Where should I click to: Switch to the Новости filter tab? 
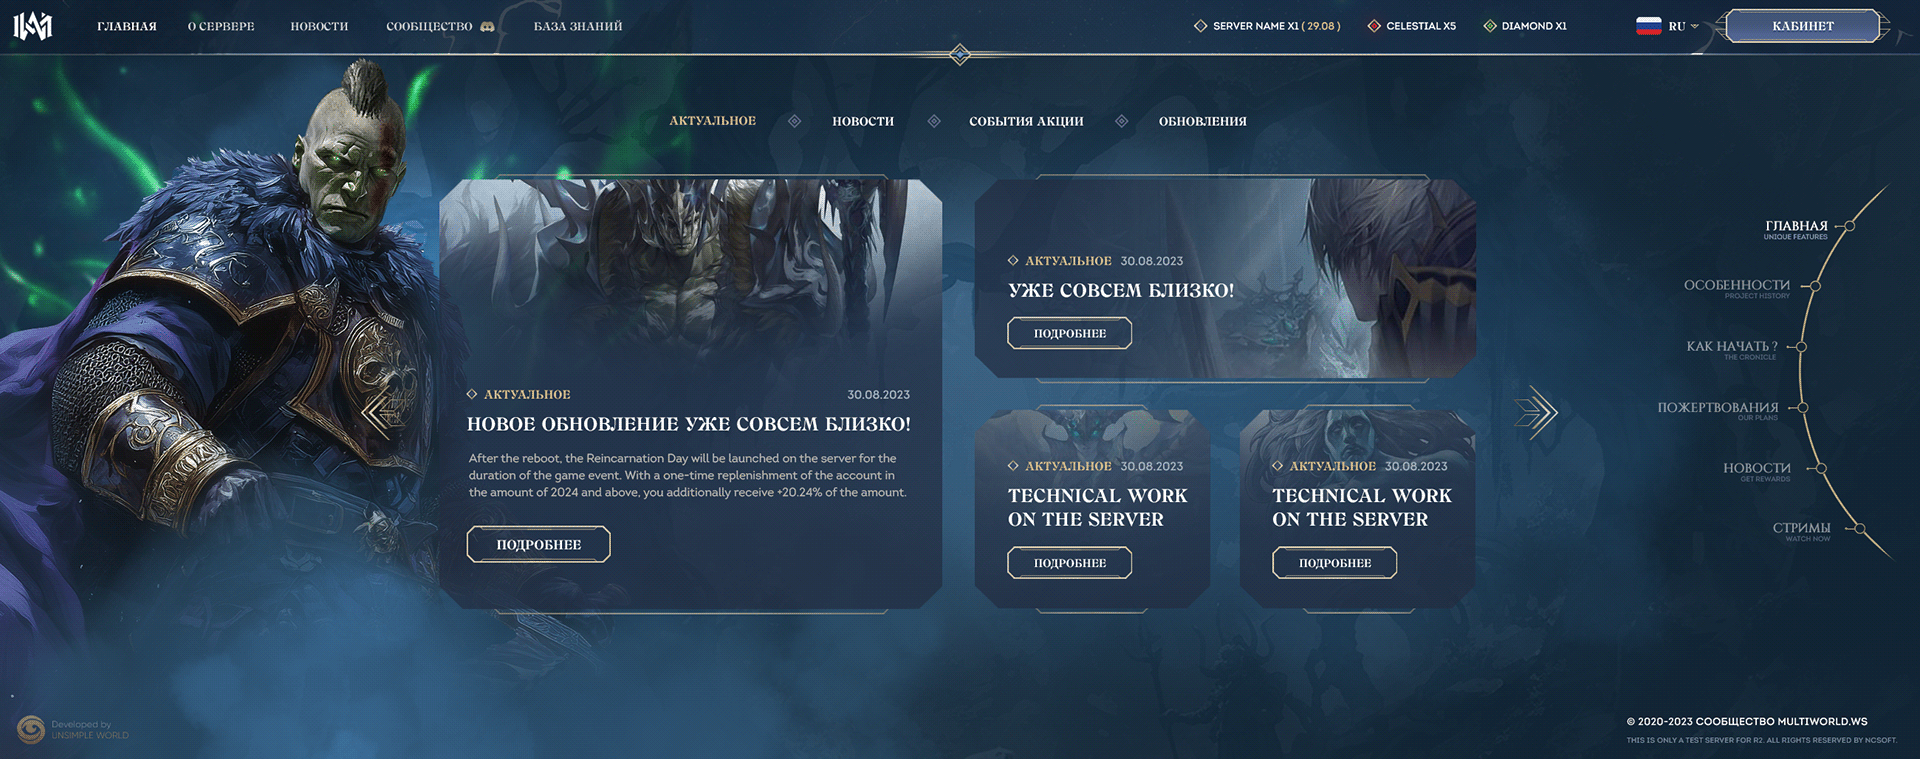pyautogui.click(x=863, y=121)
